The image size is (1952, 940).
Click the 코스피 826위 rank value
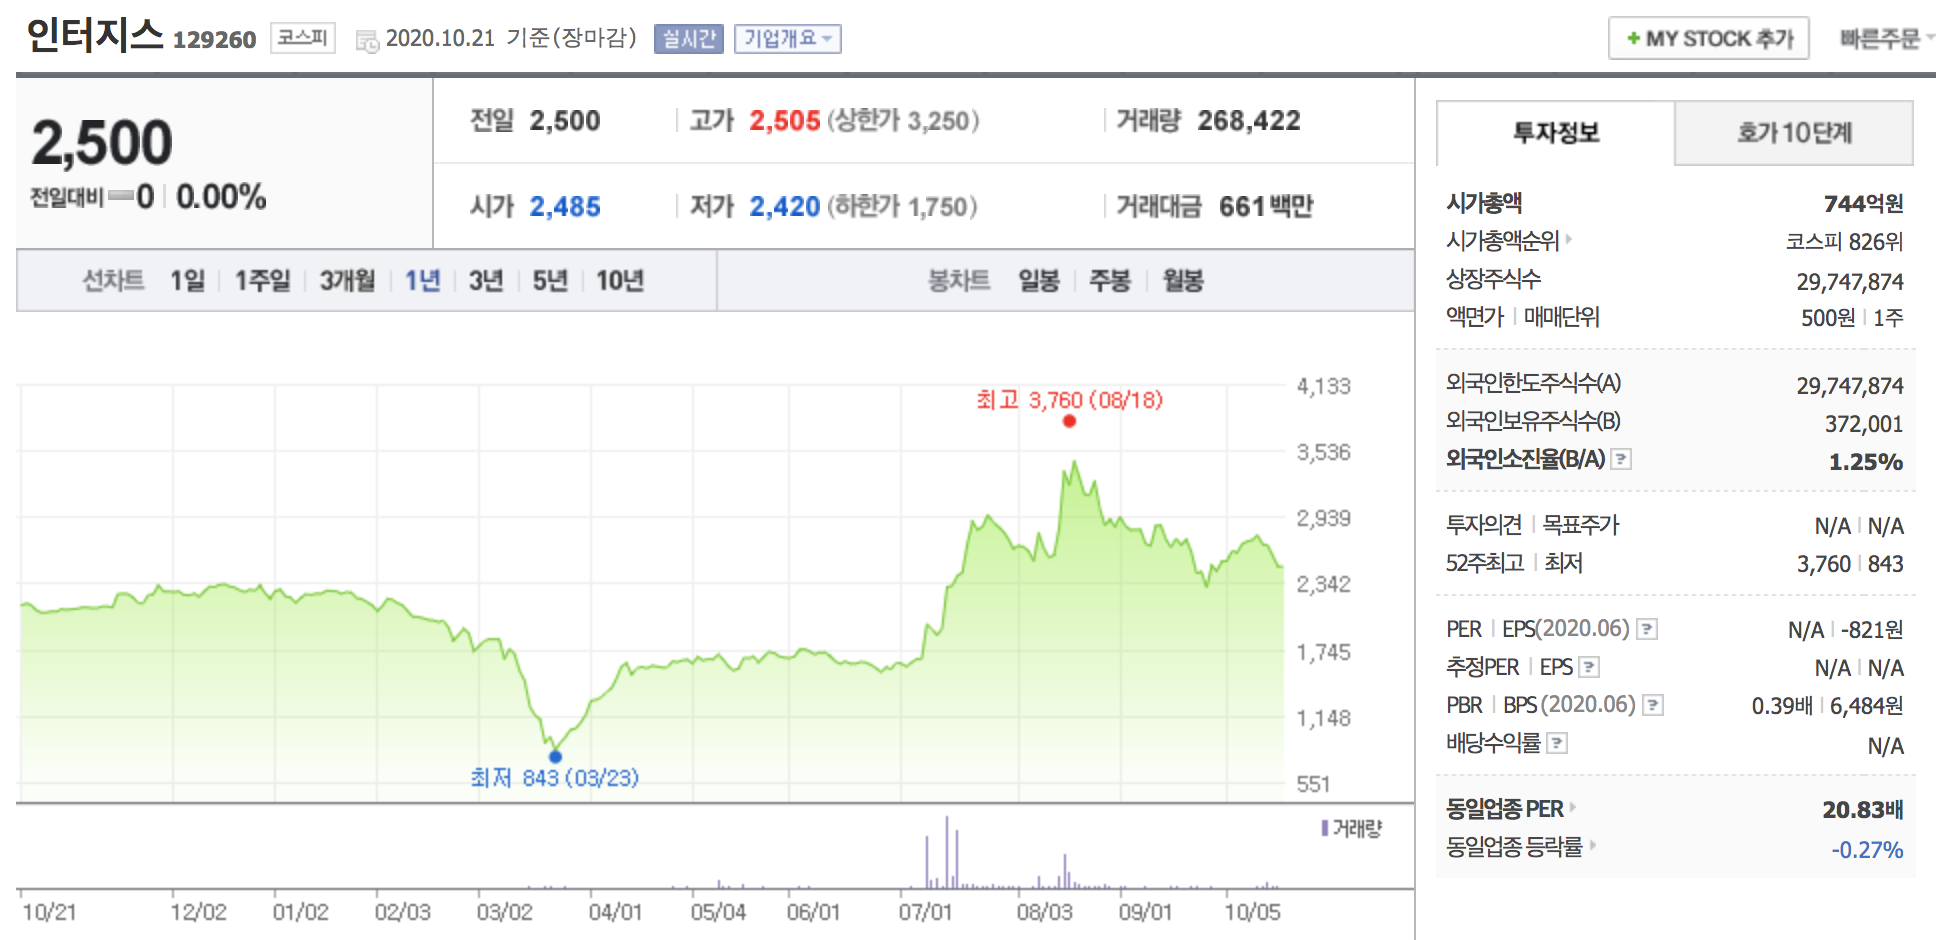(1845, 242)
